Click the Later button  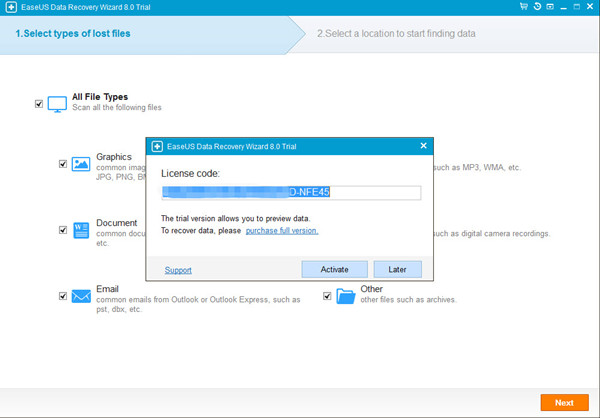click(x=398, y=269)
